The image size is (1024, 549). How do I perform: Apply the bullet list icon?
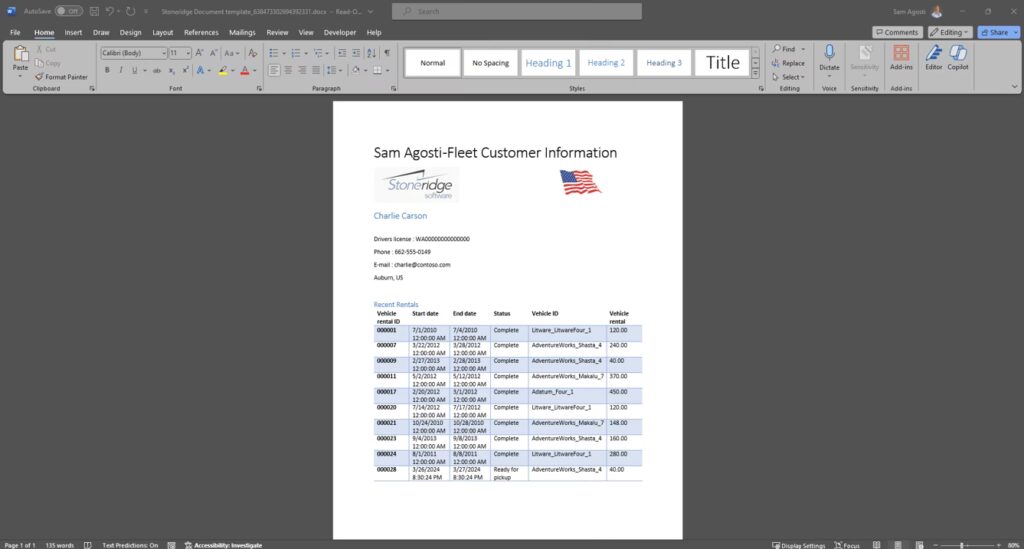coord(275,52)
